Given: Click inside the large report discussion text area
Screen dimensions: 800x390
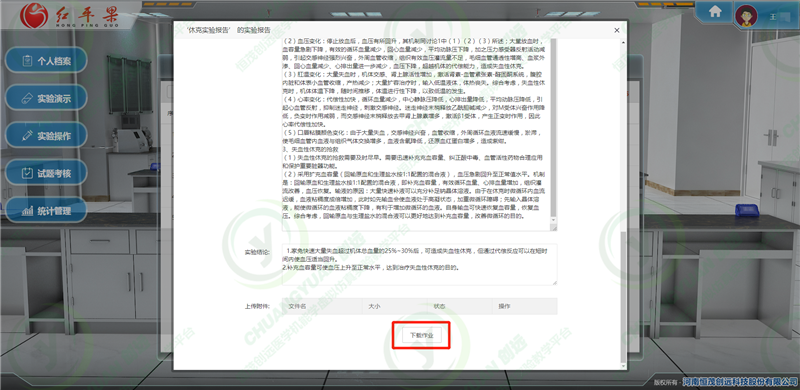Looking at the screenshot, I should 416,135.
